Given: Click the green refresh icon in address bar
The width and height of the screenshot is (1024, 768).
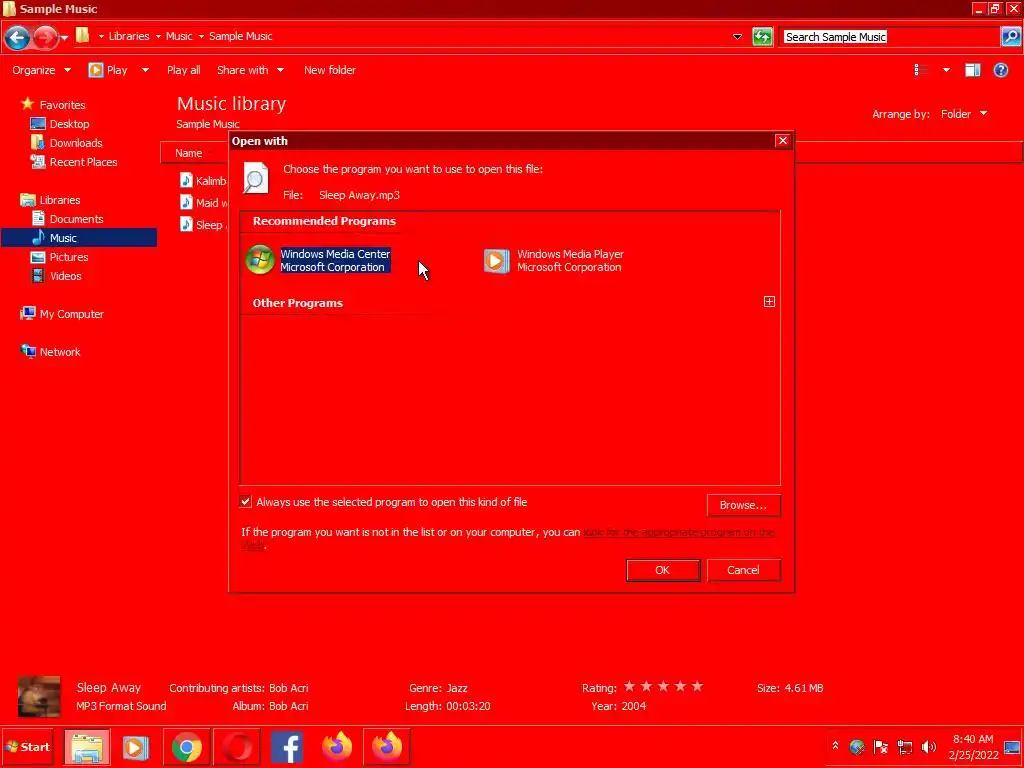Looking at the screenshot, I should tap(762, 37).
